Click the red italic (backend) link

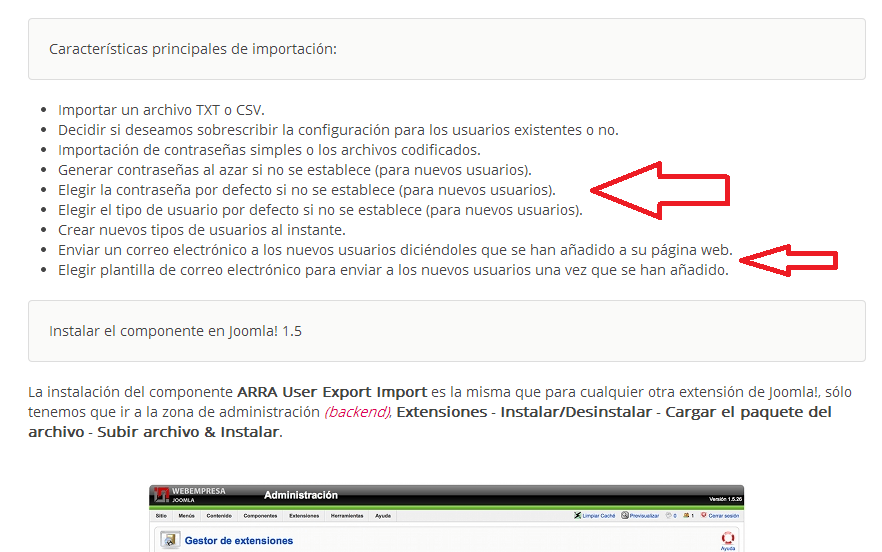point(357,412)
